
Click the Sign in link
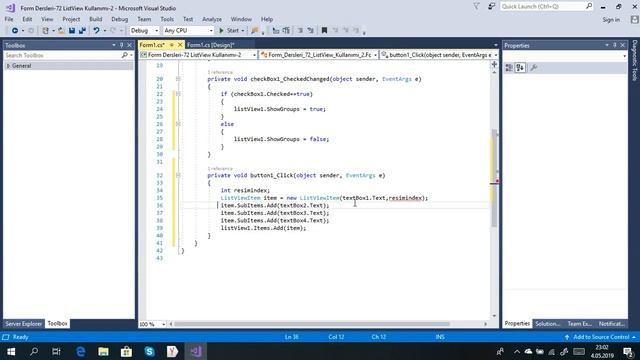point(611,20)
